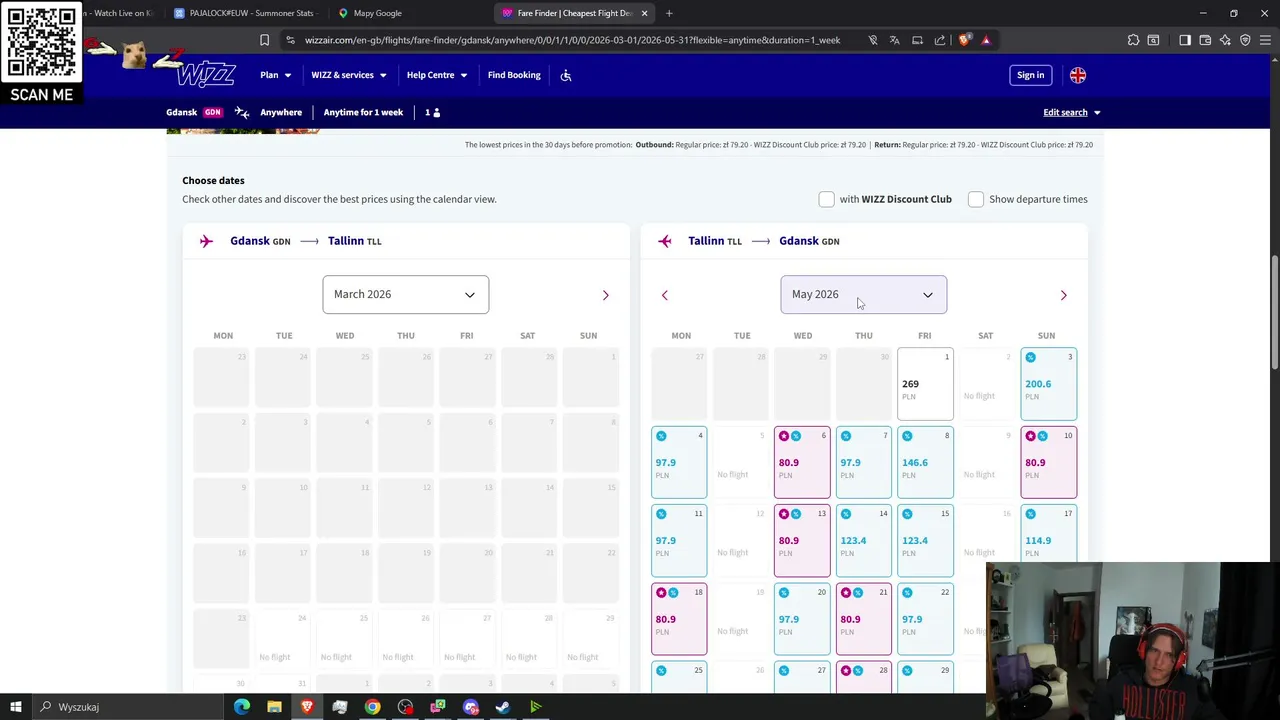The height and width of the screenshot is (720, 1280).
Task: Select May 10 return fare 80.9
Action: pyautogui.click(x=1049, y=462)
